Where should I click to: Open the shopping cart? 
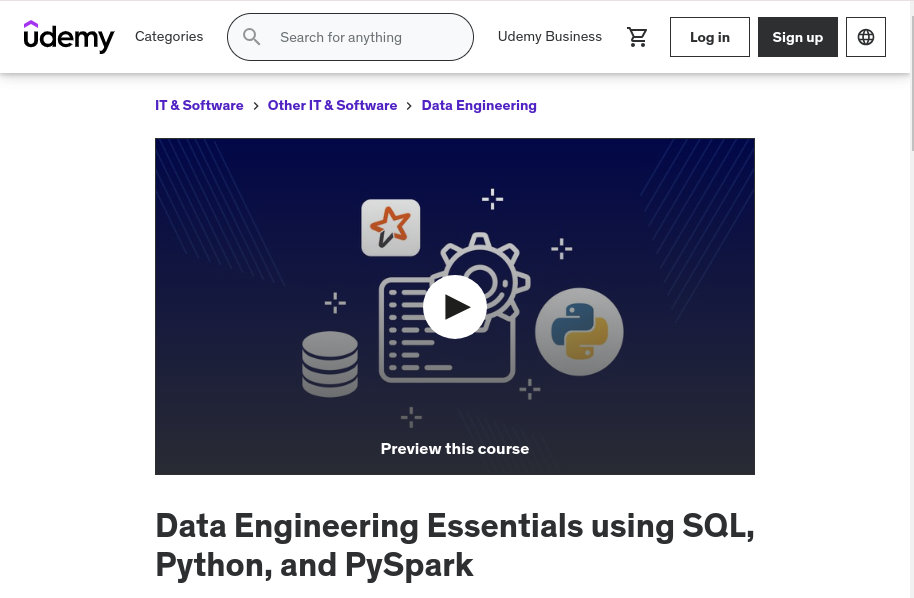coord(638,37)
